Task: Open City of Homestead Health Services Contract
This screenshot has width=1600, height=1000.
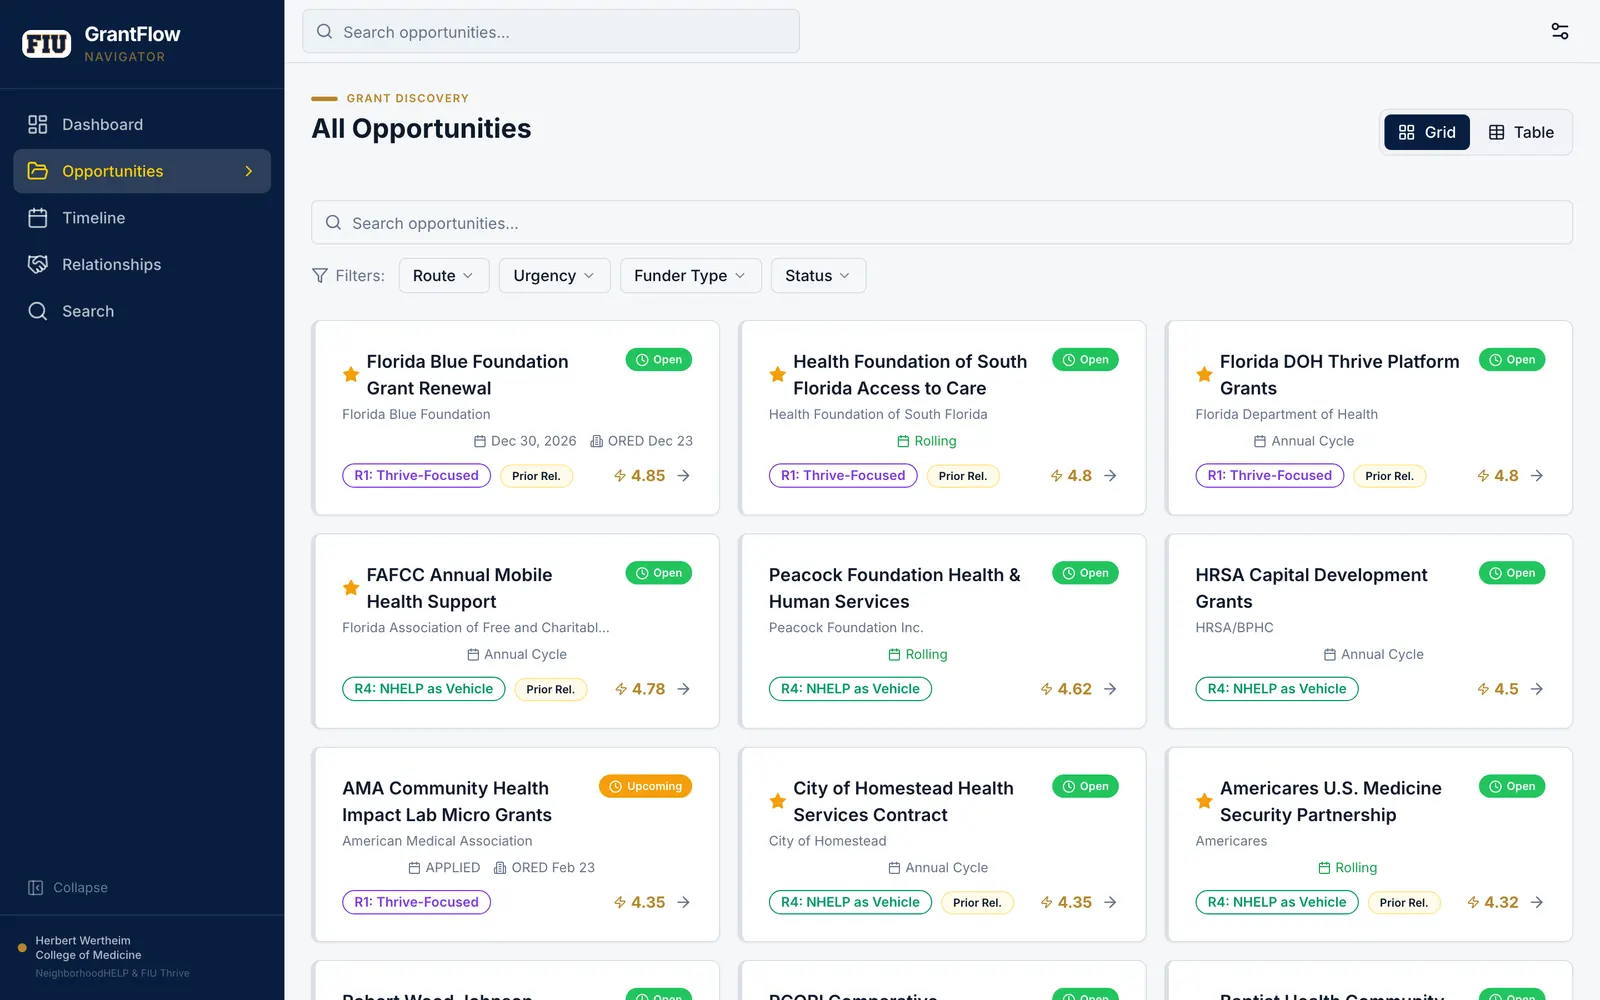Action: click(903, 801)
